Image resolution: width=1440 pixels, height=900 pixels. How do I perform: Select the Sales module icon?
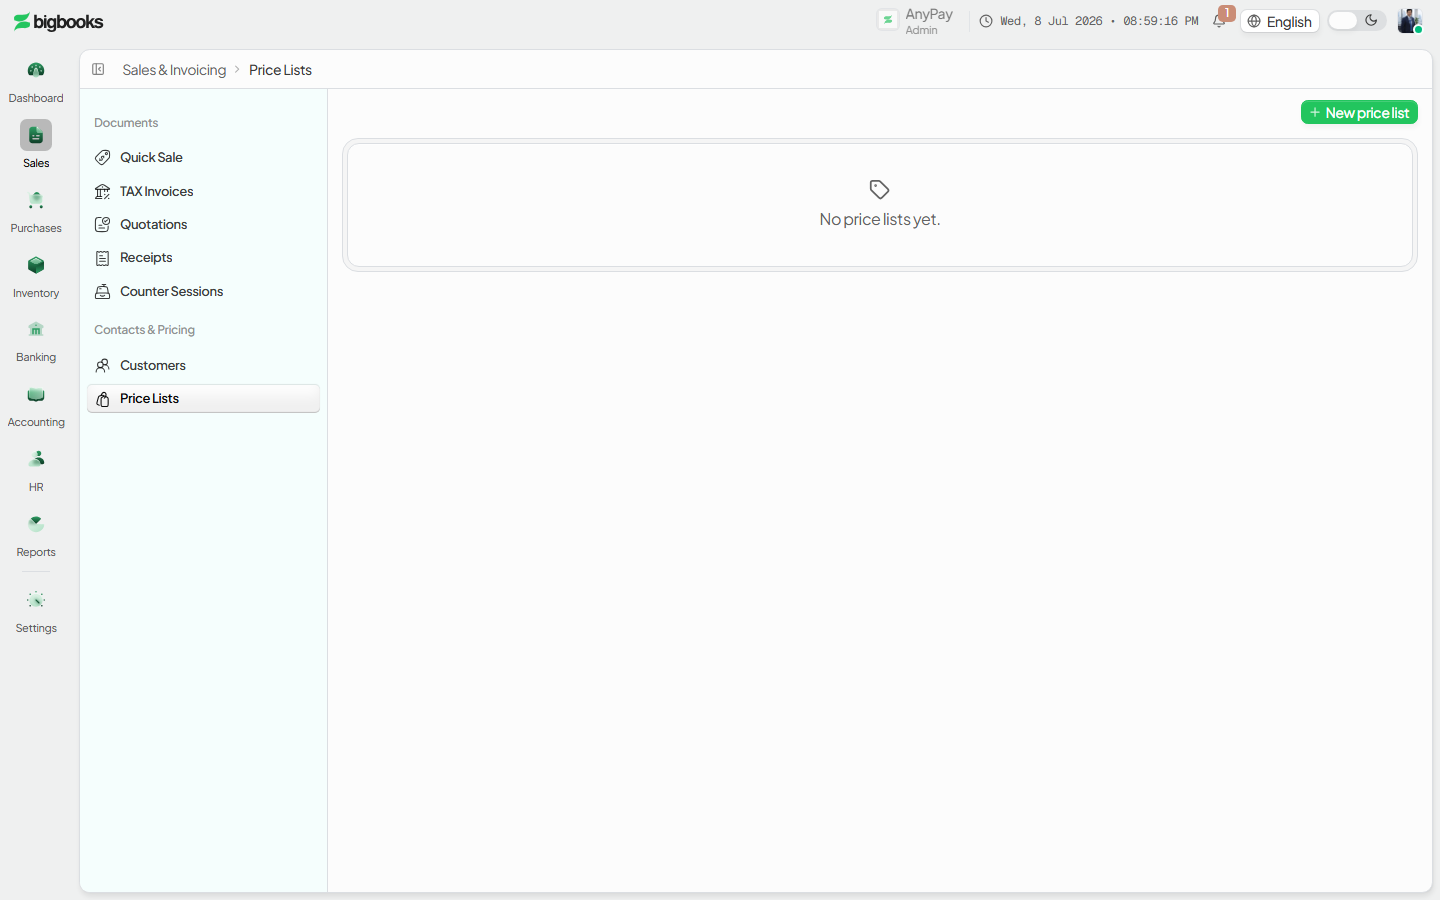(x=36, y=135)
